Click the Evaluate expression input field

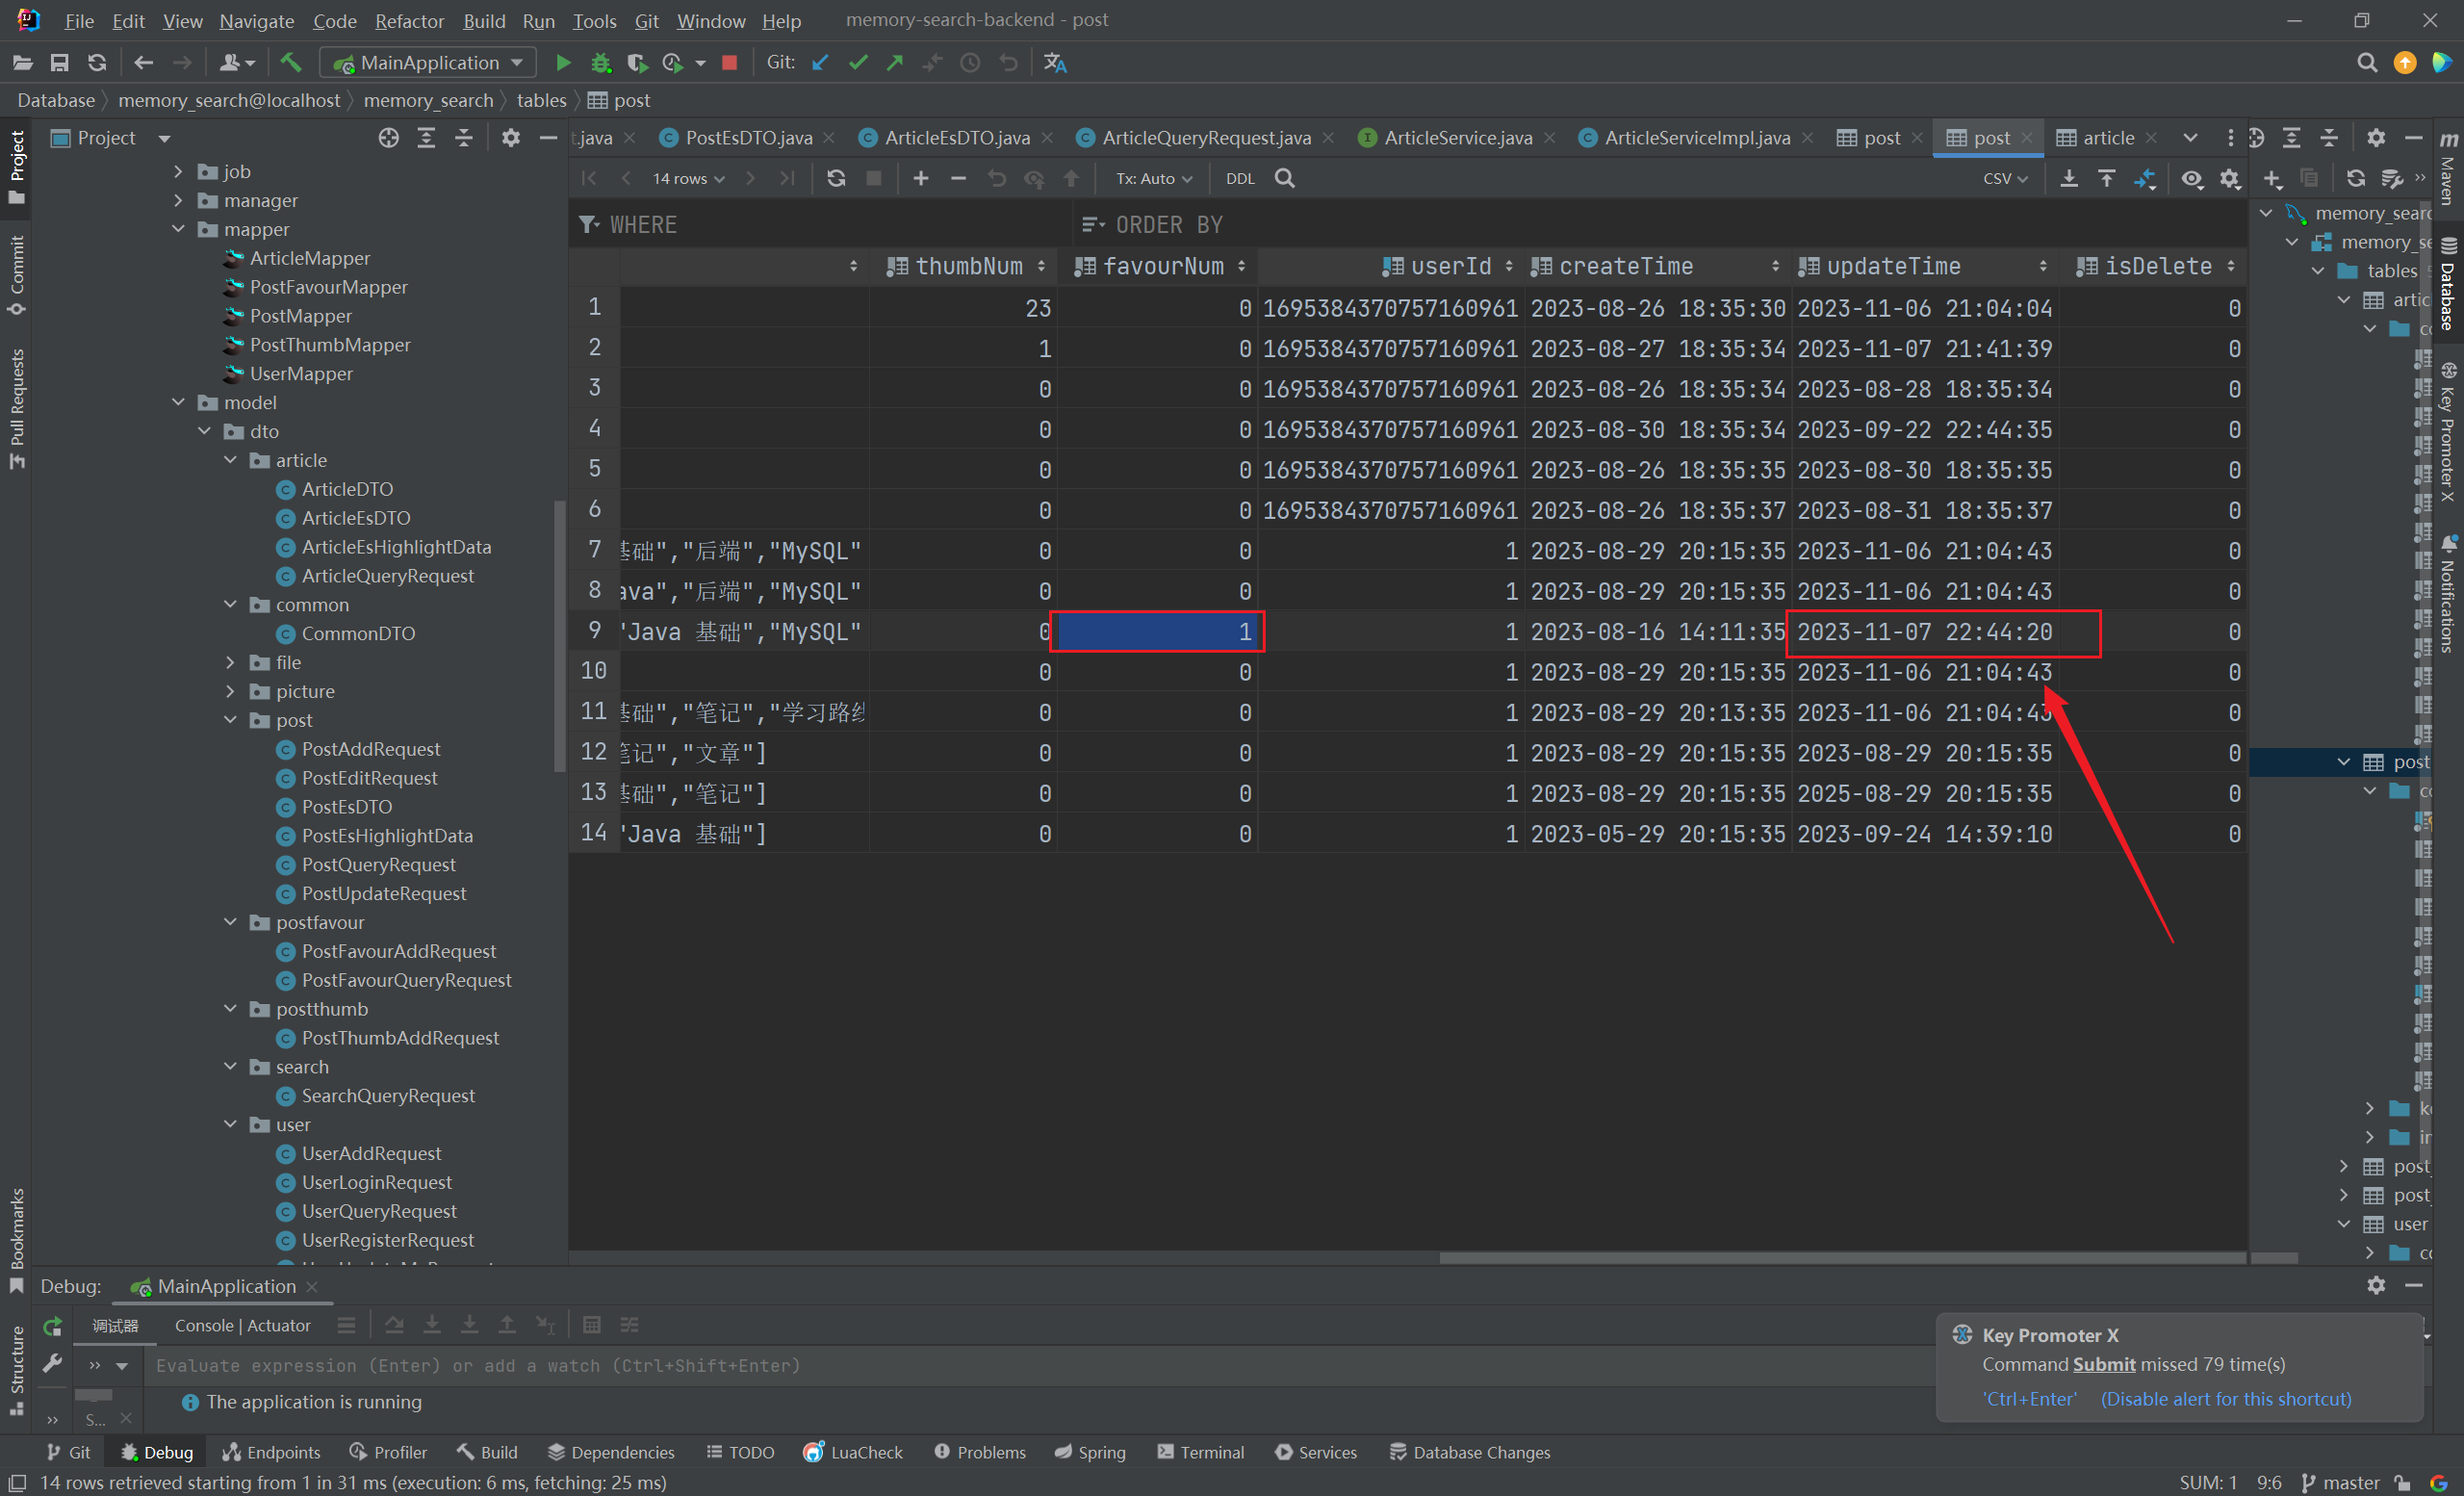1040,1366
